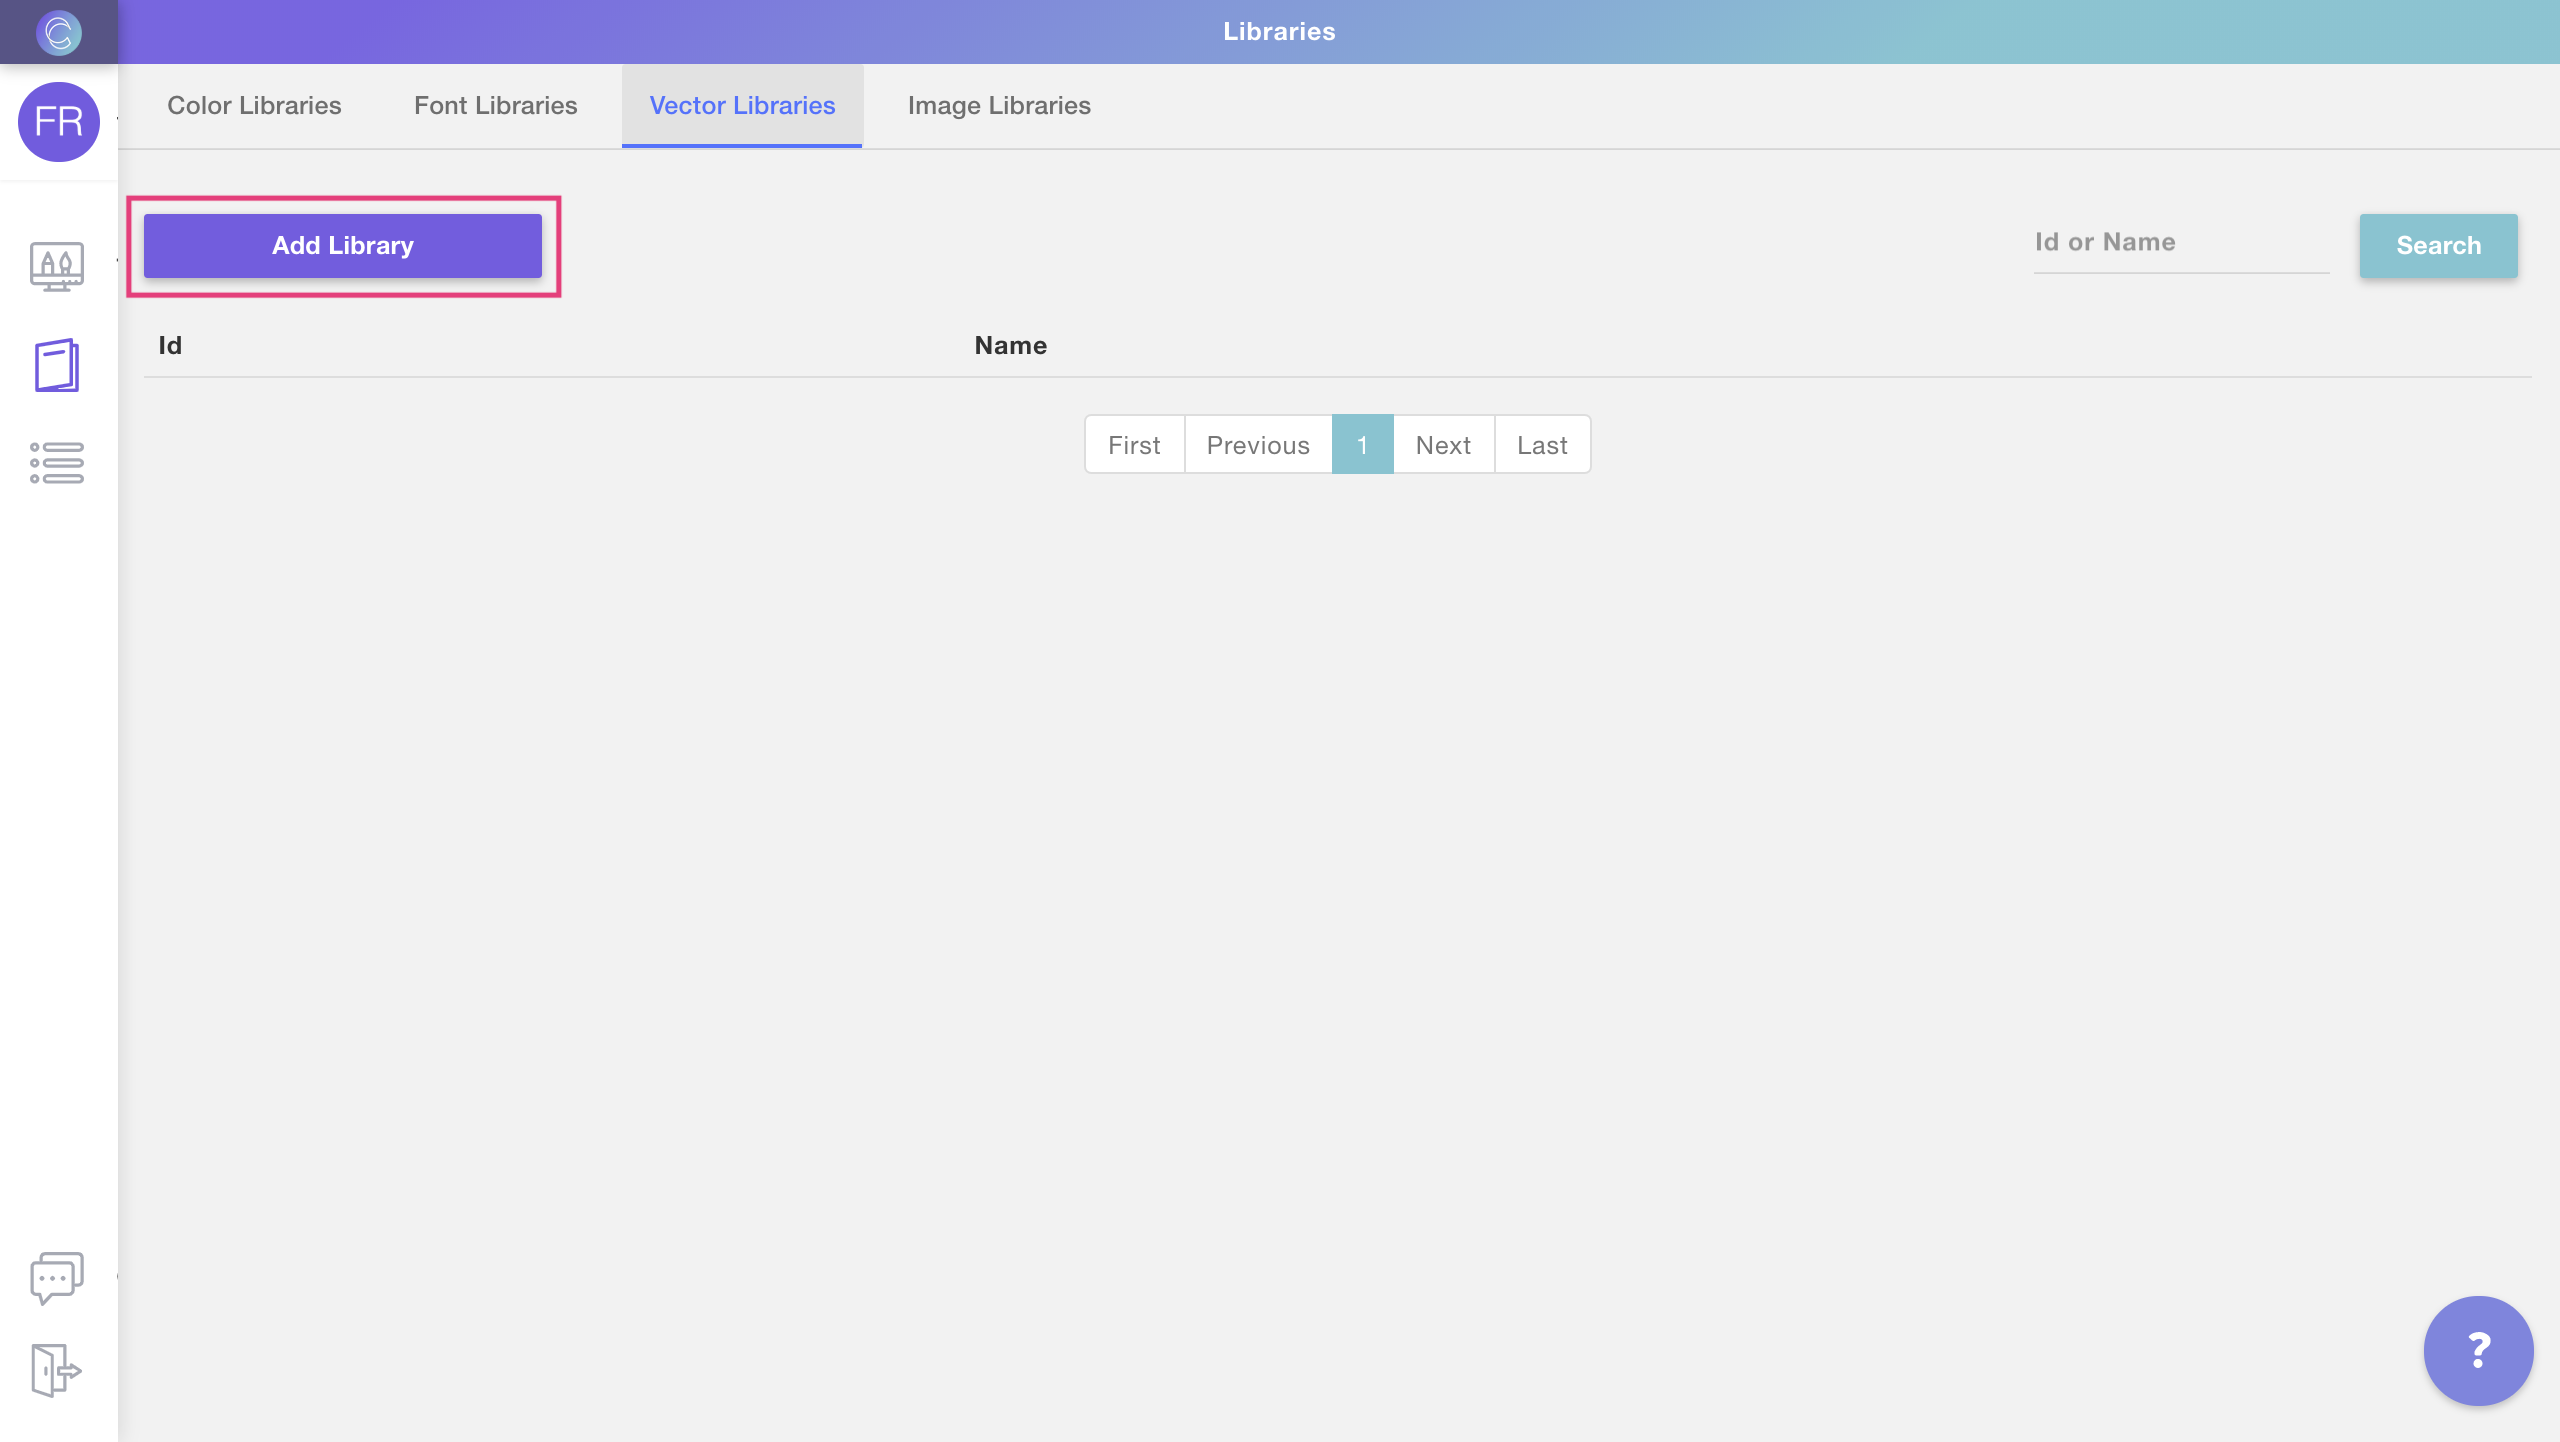Open the design editor from the sidebar
Viewport: 2560px width, 1442px height.
point(57,266)
